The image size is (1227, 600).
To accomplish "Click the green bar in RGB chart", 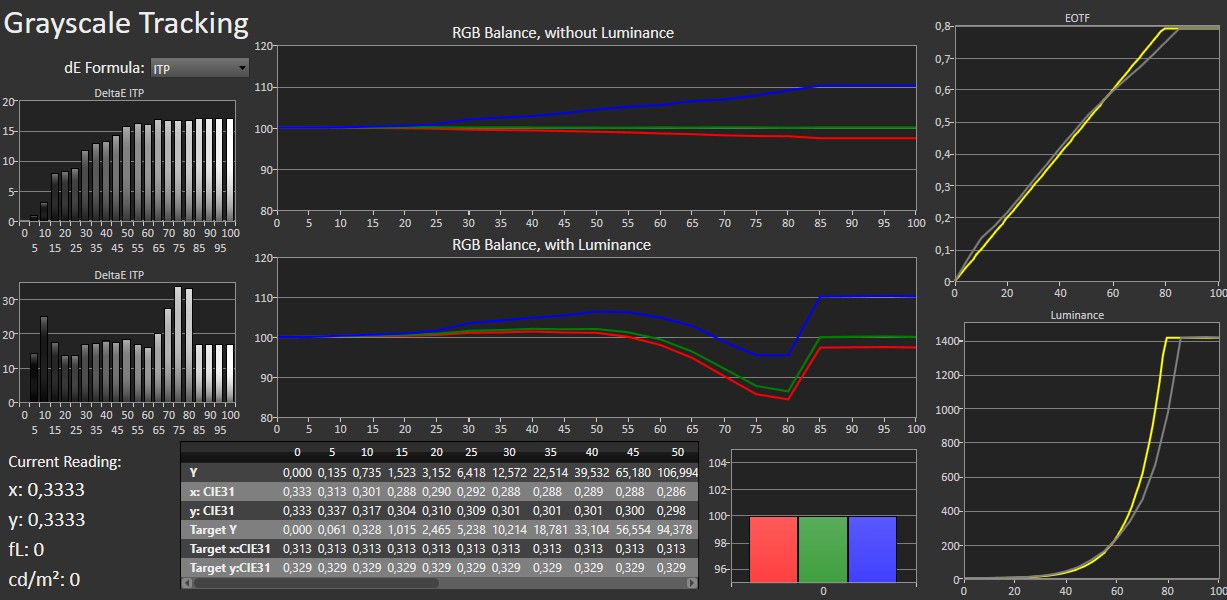I will [822, 548].
